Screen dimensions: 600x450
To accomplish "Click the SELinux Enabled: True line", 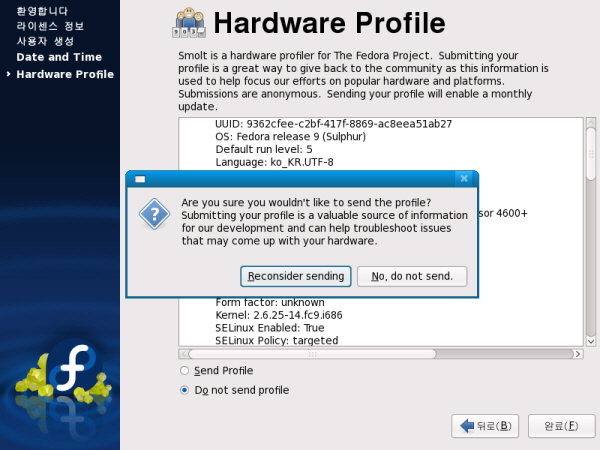I will [269, 328].
